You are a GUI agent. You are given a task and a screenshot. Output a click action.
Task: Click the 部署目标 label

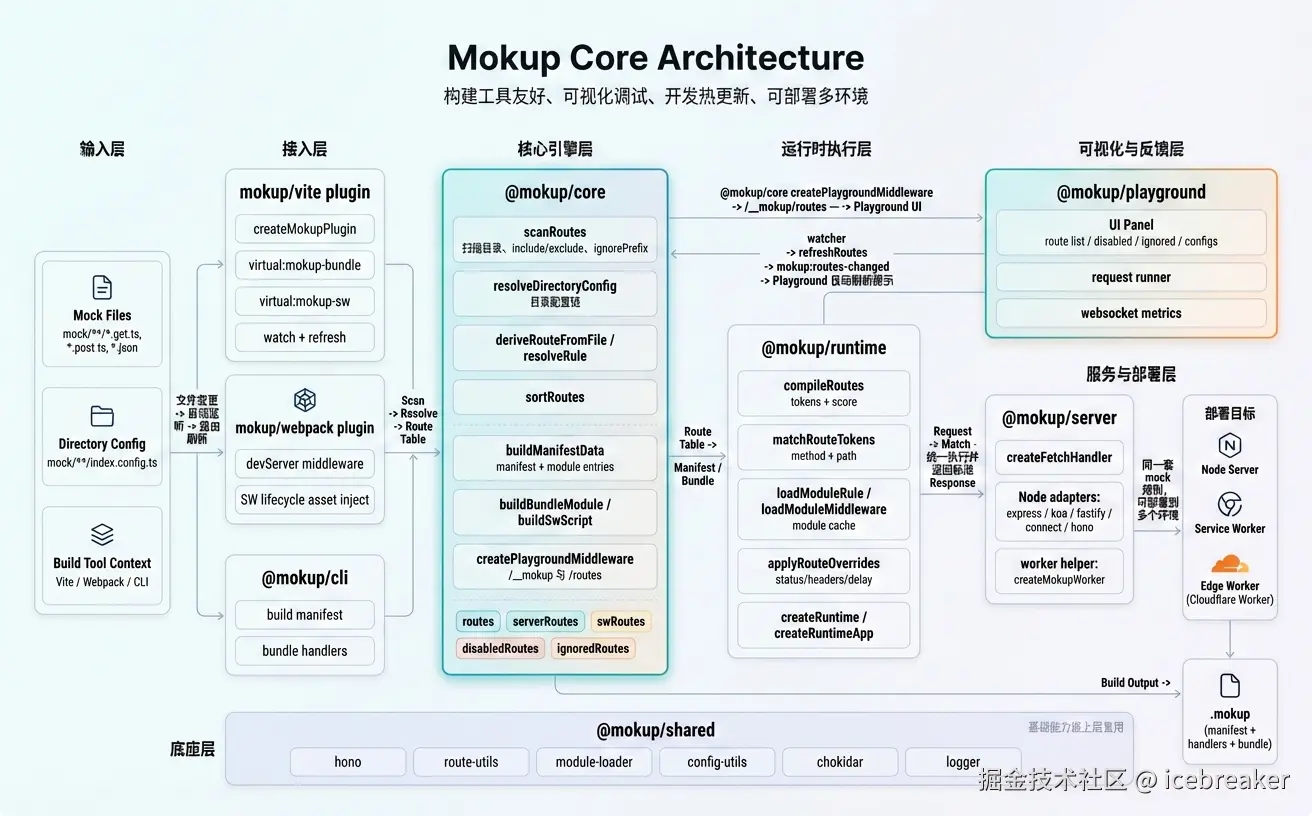(x=1229, y=413)
